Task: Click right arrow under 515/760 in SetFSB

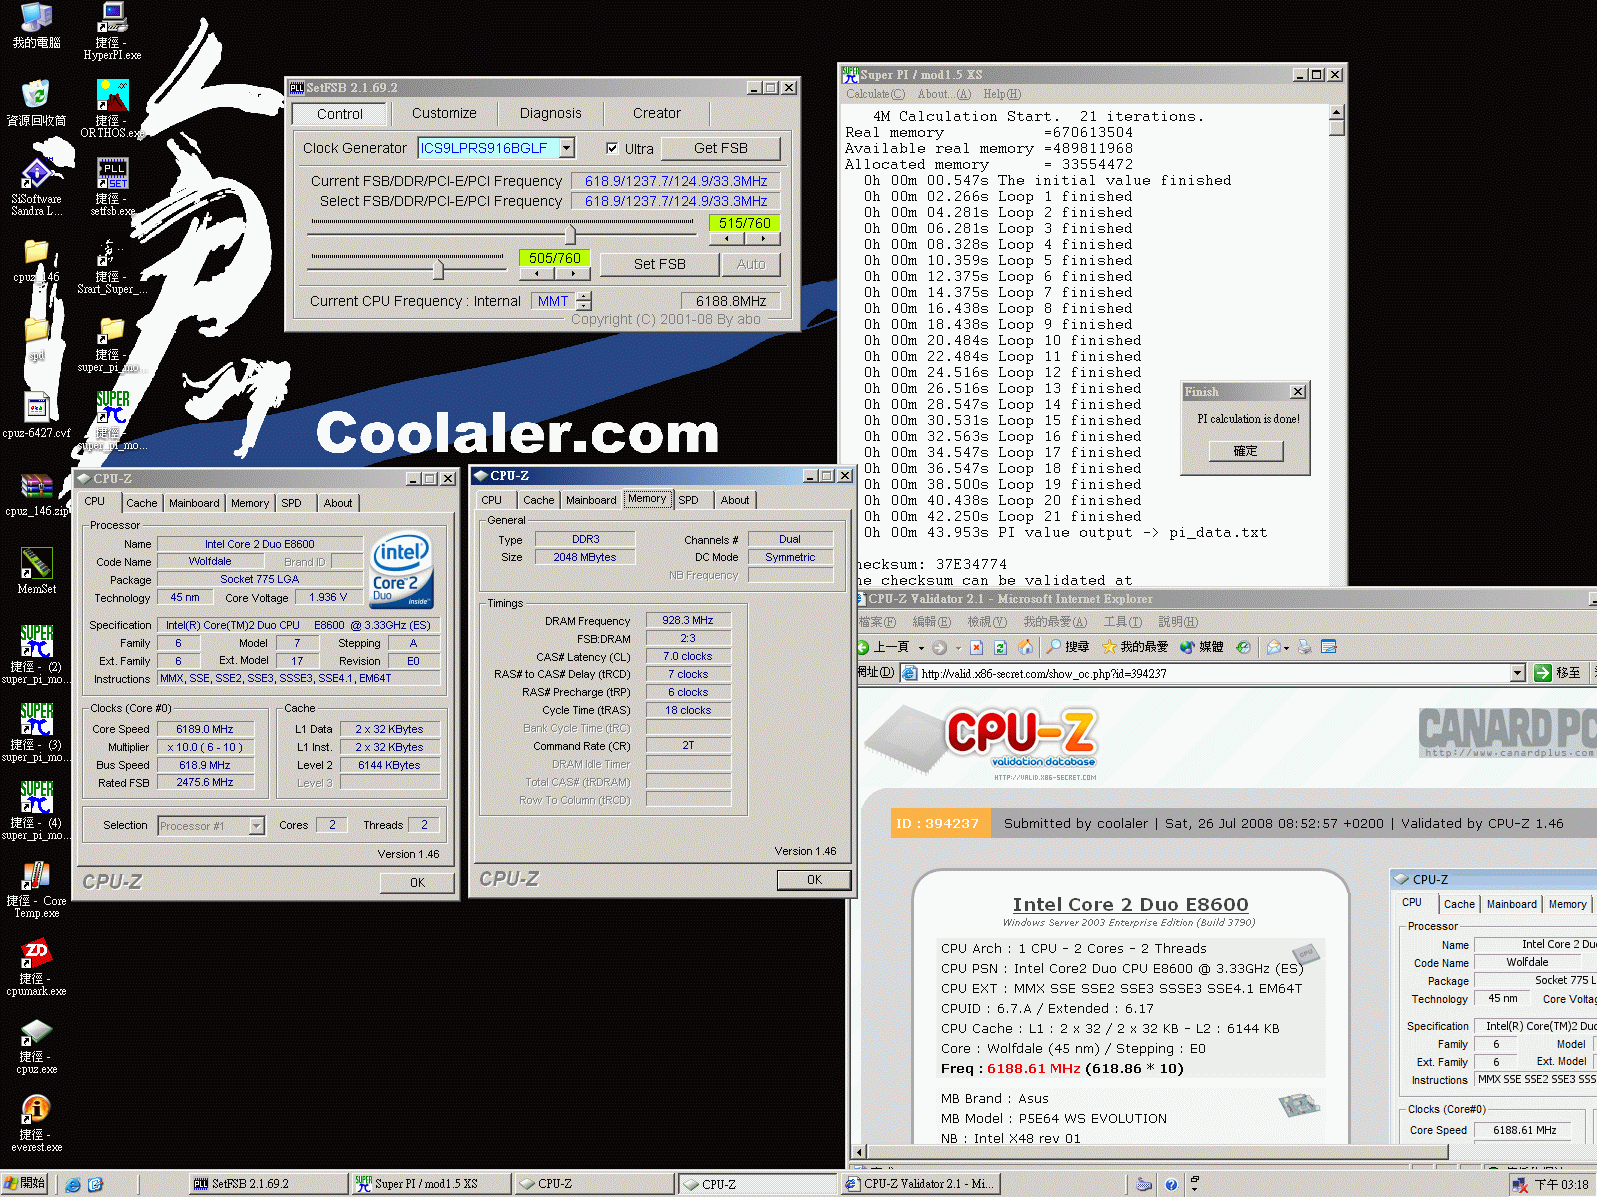Action: [x=762, y=239]
